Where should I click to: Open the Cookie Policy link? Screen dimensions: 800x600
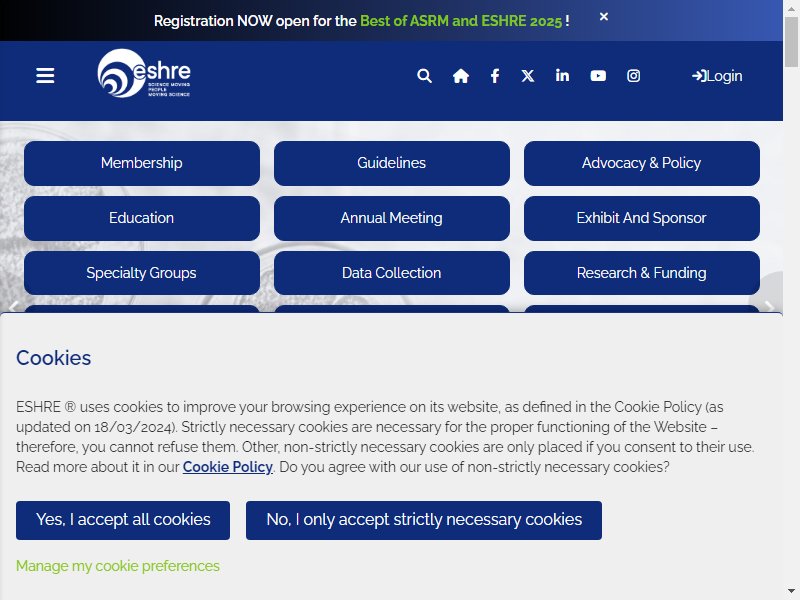point(228,467)
